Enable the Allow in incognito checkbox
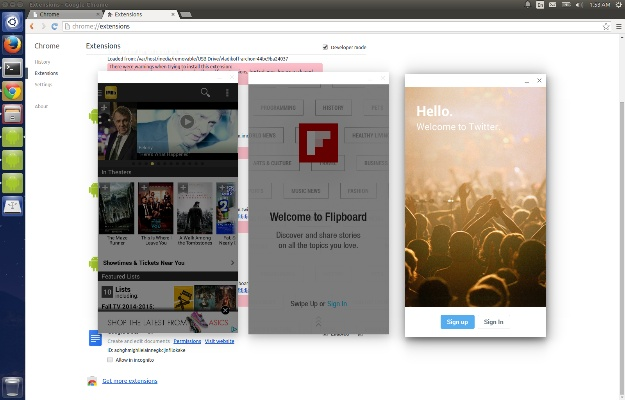 point(110,359)
